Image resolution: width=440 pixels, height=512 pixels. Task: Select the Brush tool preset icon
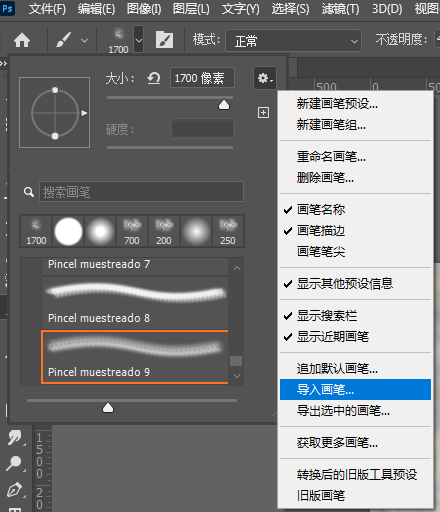tap(63, 40)
